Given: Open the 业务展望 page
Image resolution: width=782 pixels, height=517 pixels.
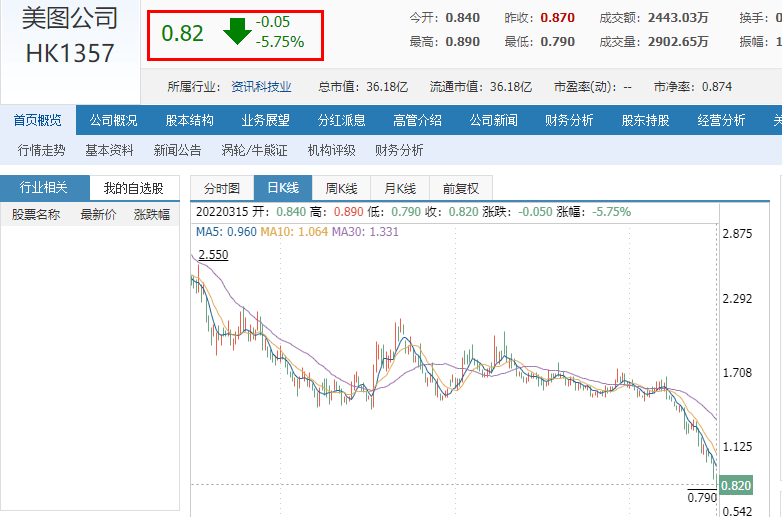Looking at the screenshot, I should pyautogui.click(x=266, y=121).
